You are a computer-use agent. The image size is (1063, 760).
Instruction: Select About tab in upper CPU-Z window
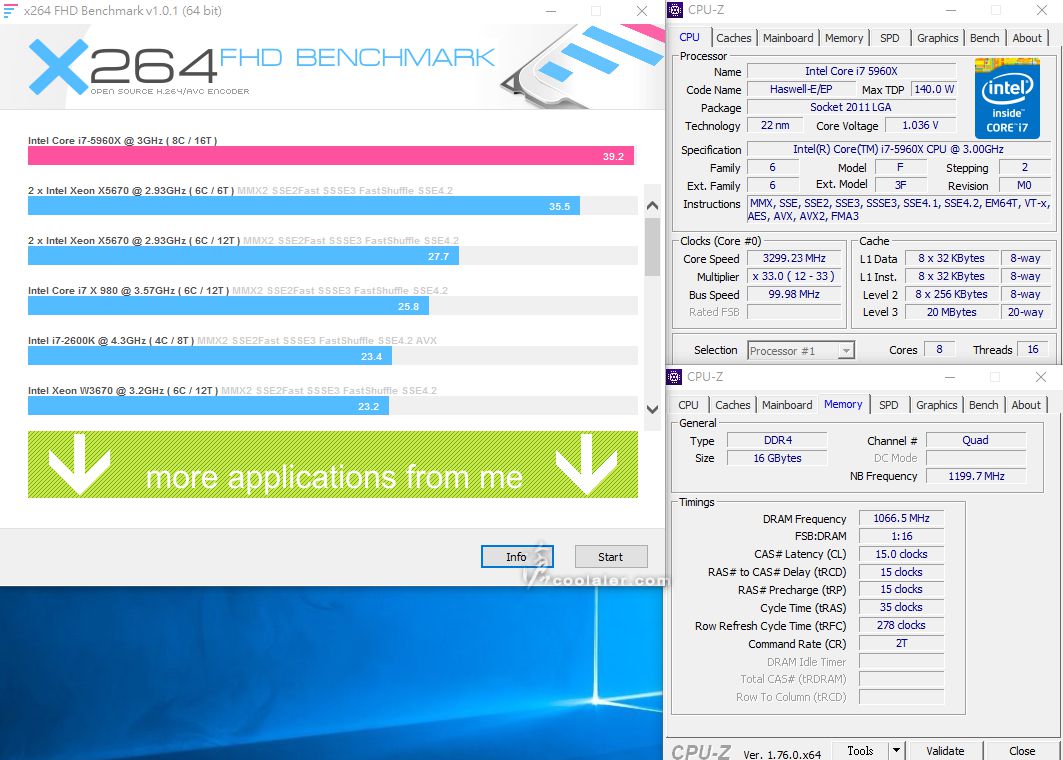1027,38
